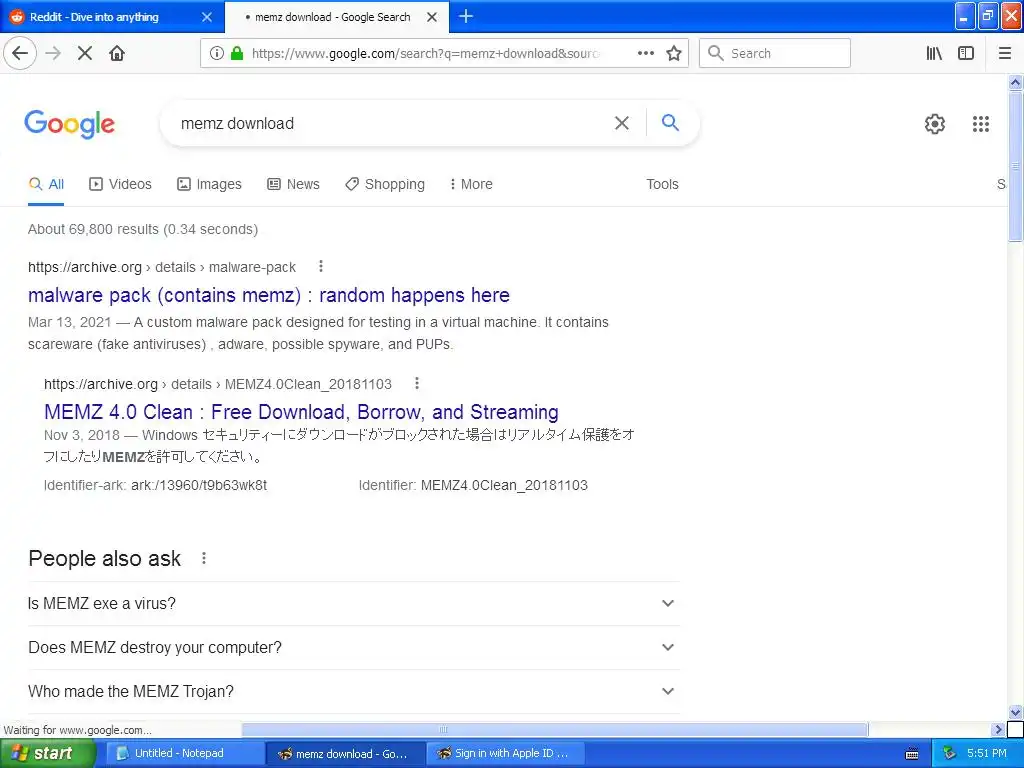
Task: Open a new tab with the plus button
Action: tap(466, 16)
